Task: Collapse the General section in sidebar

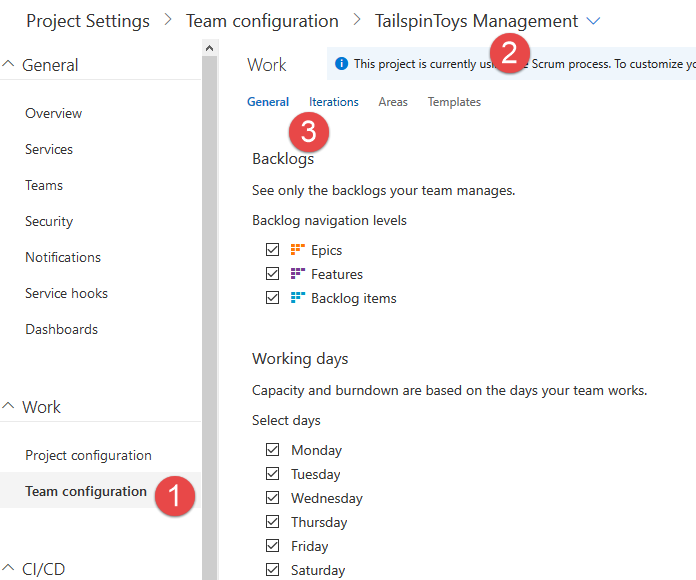Action: (8, 64)
